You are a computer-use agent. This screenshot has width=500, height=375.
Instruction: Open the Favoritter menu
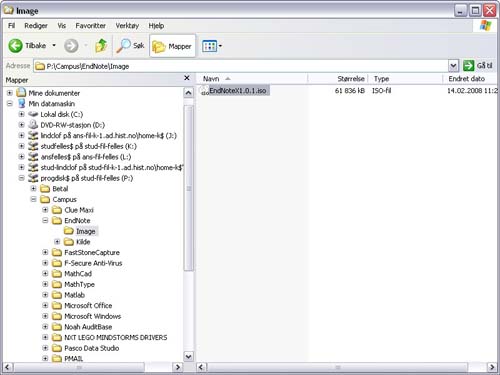pos(90,26)
